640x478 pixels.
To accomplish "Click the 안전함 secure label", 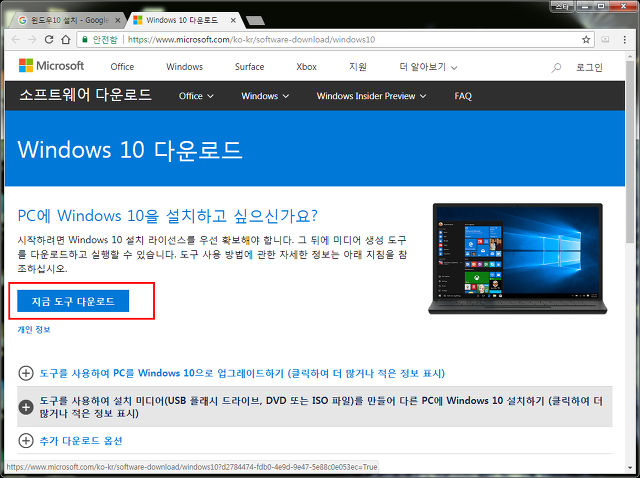I will pos(105,40).
